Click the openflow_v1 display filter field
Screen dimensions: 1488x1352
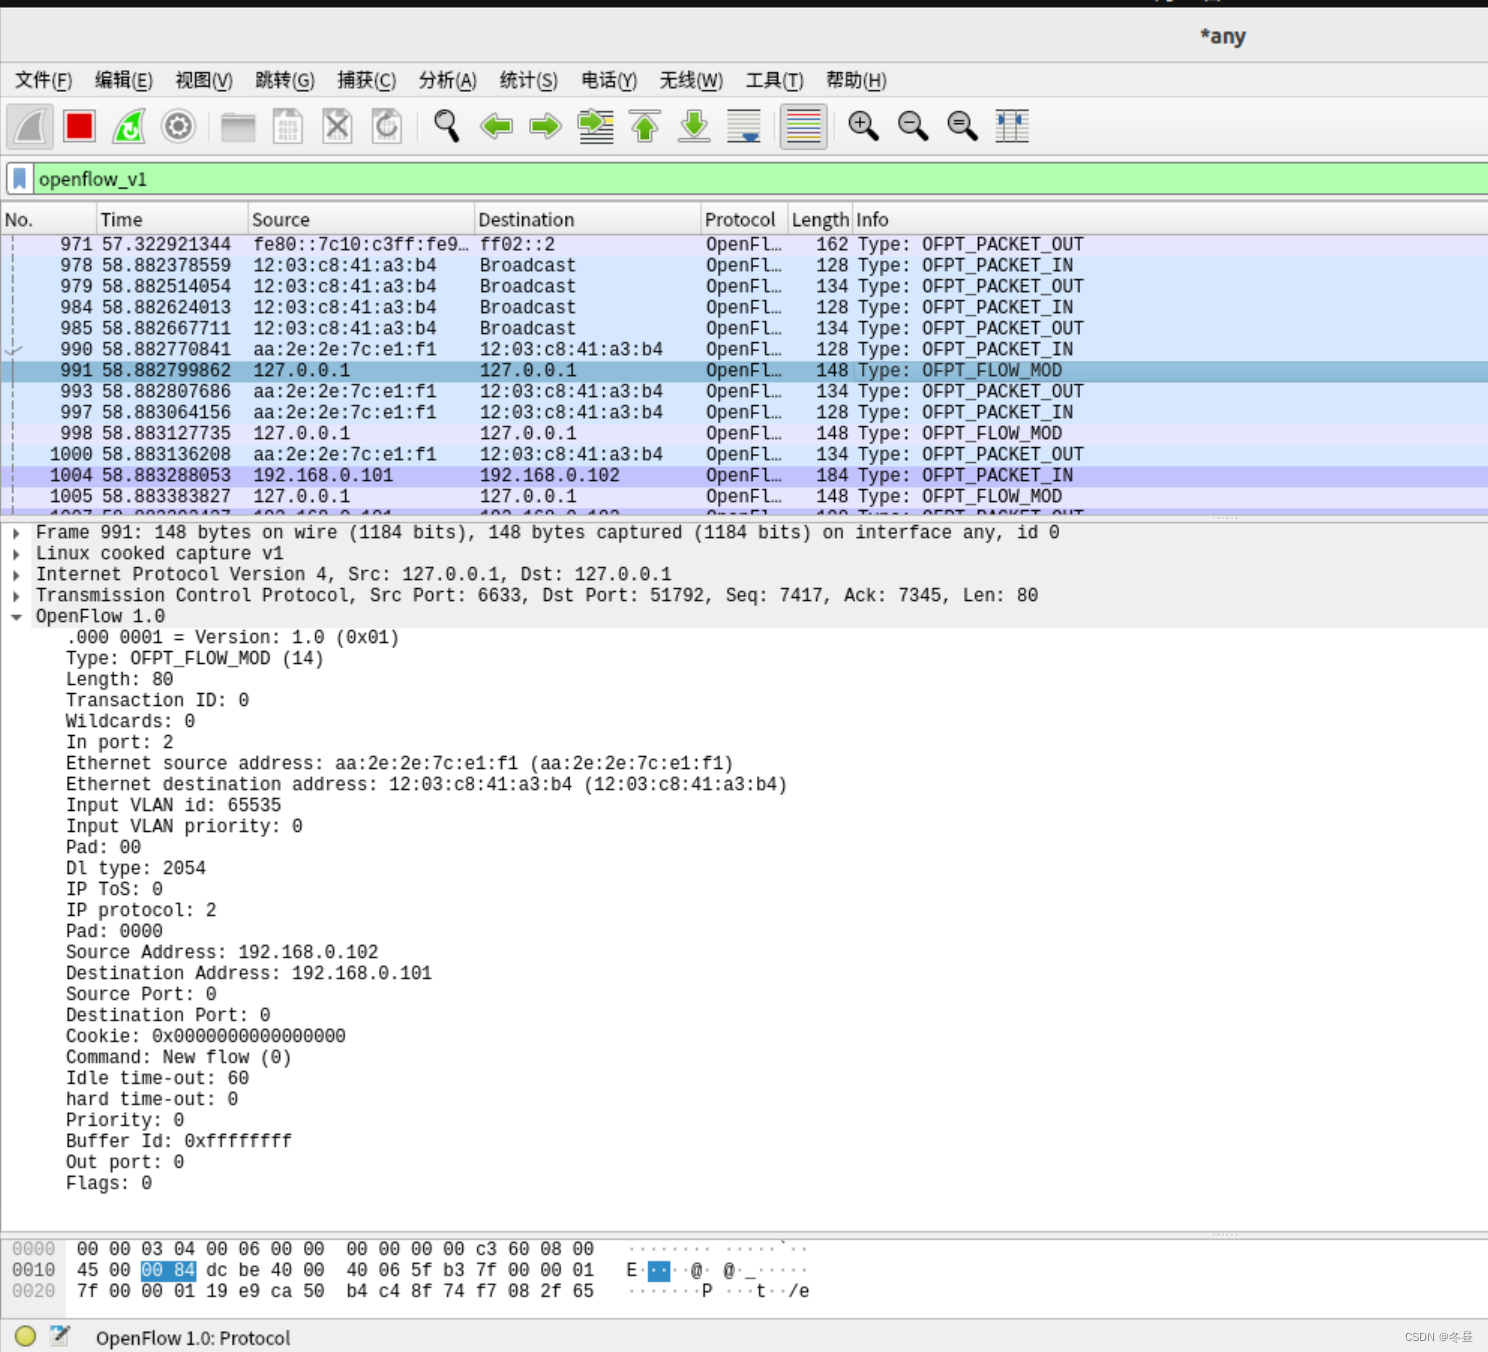760,179
